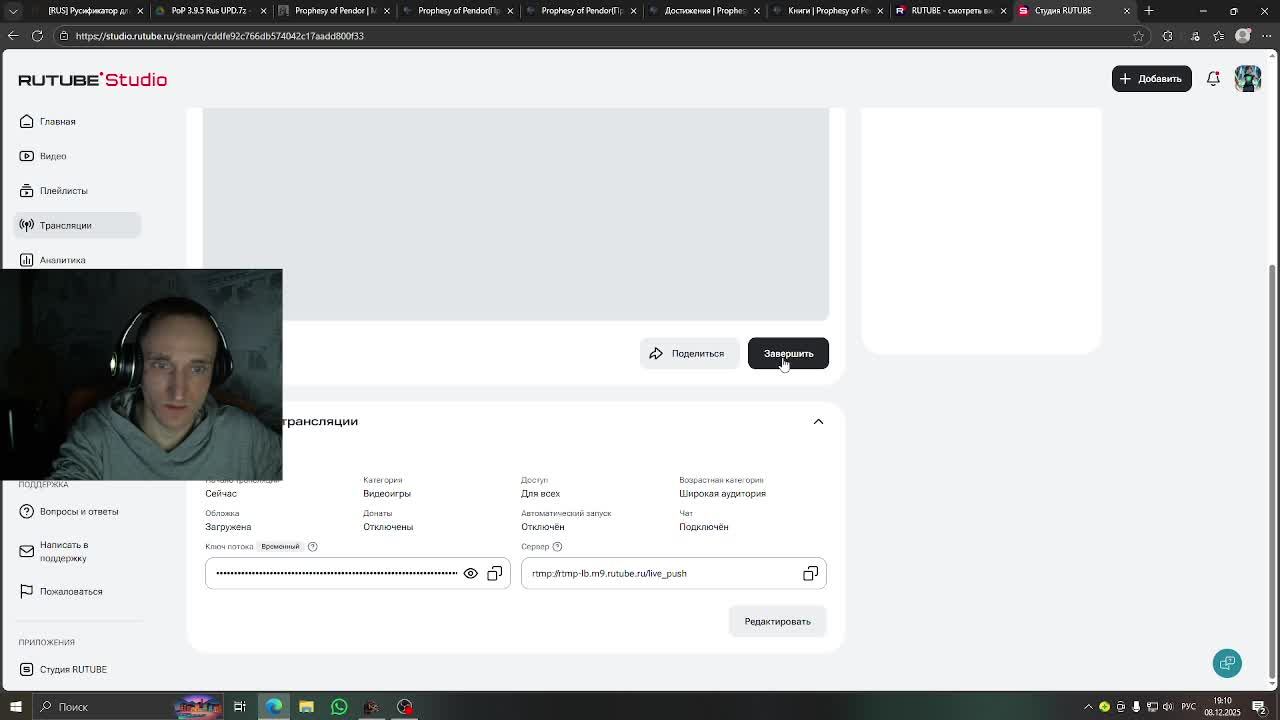Click the Добавить button
Screen dimensions: 1280x720
coord(1151,78)
